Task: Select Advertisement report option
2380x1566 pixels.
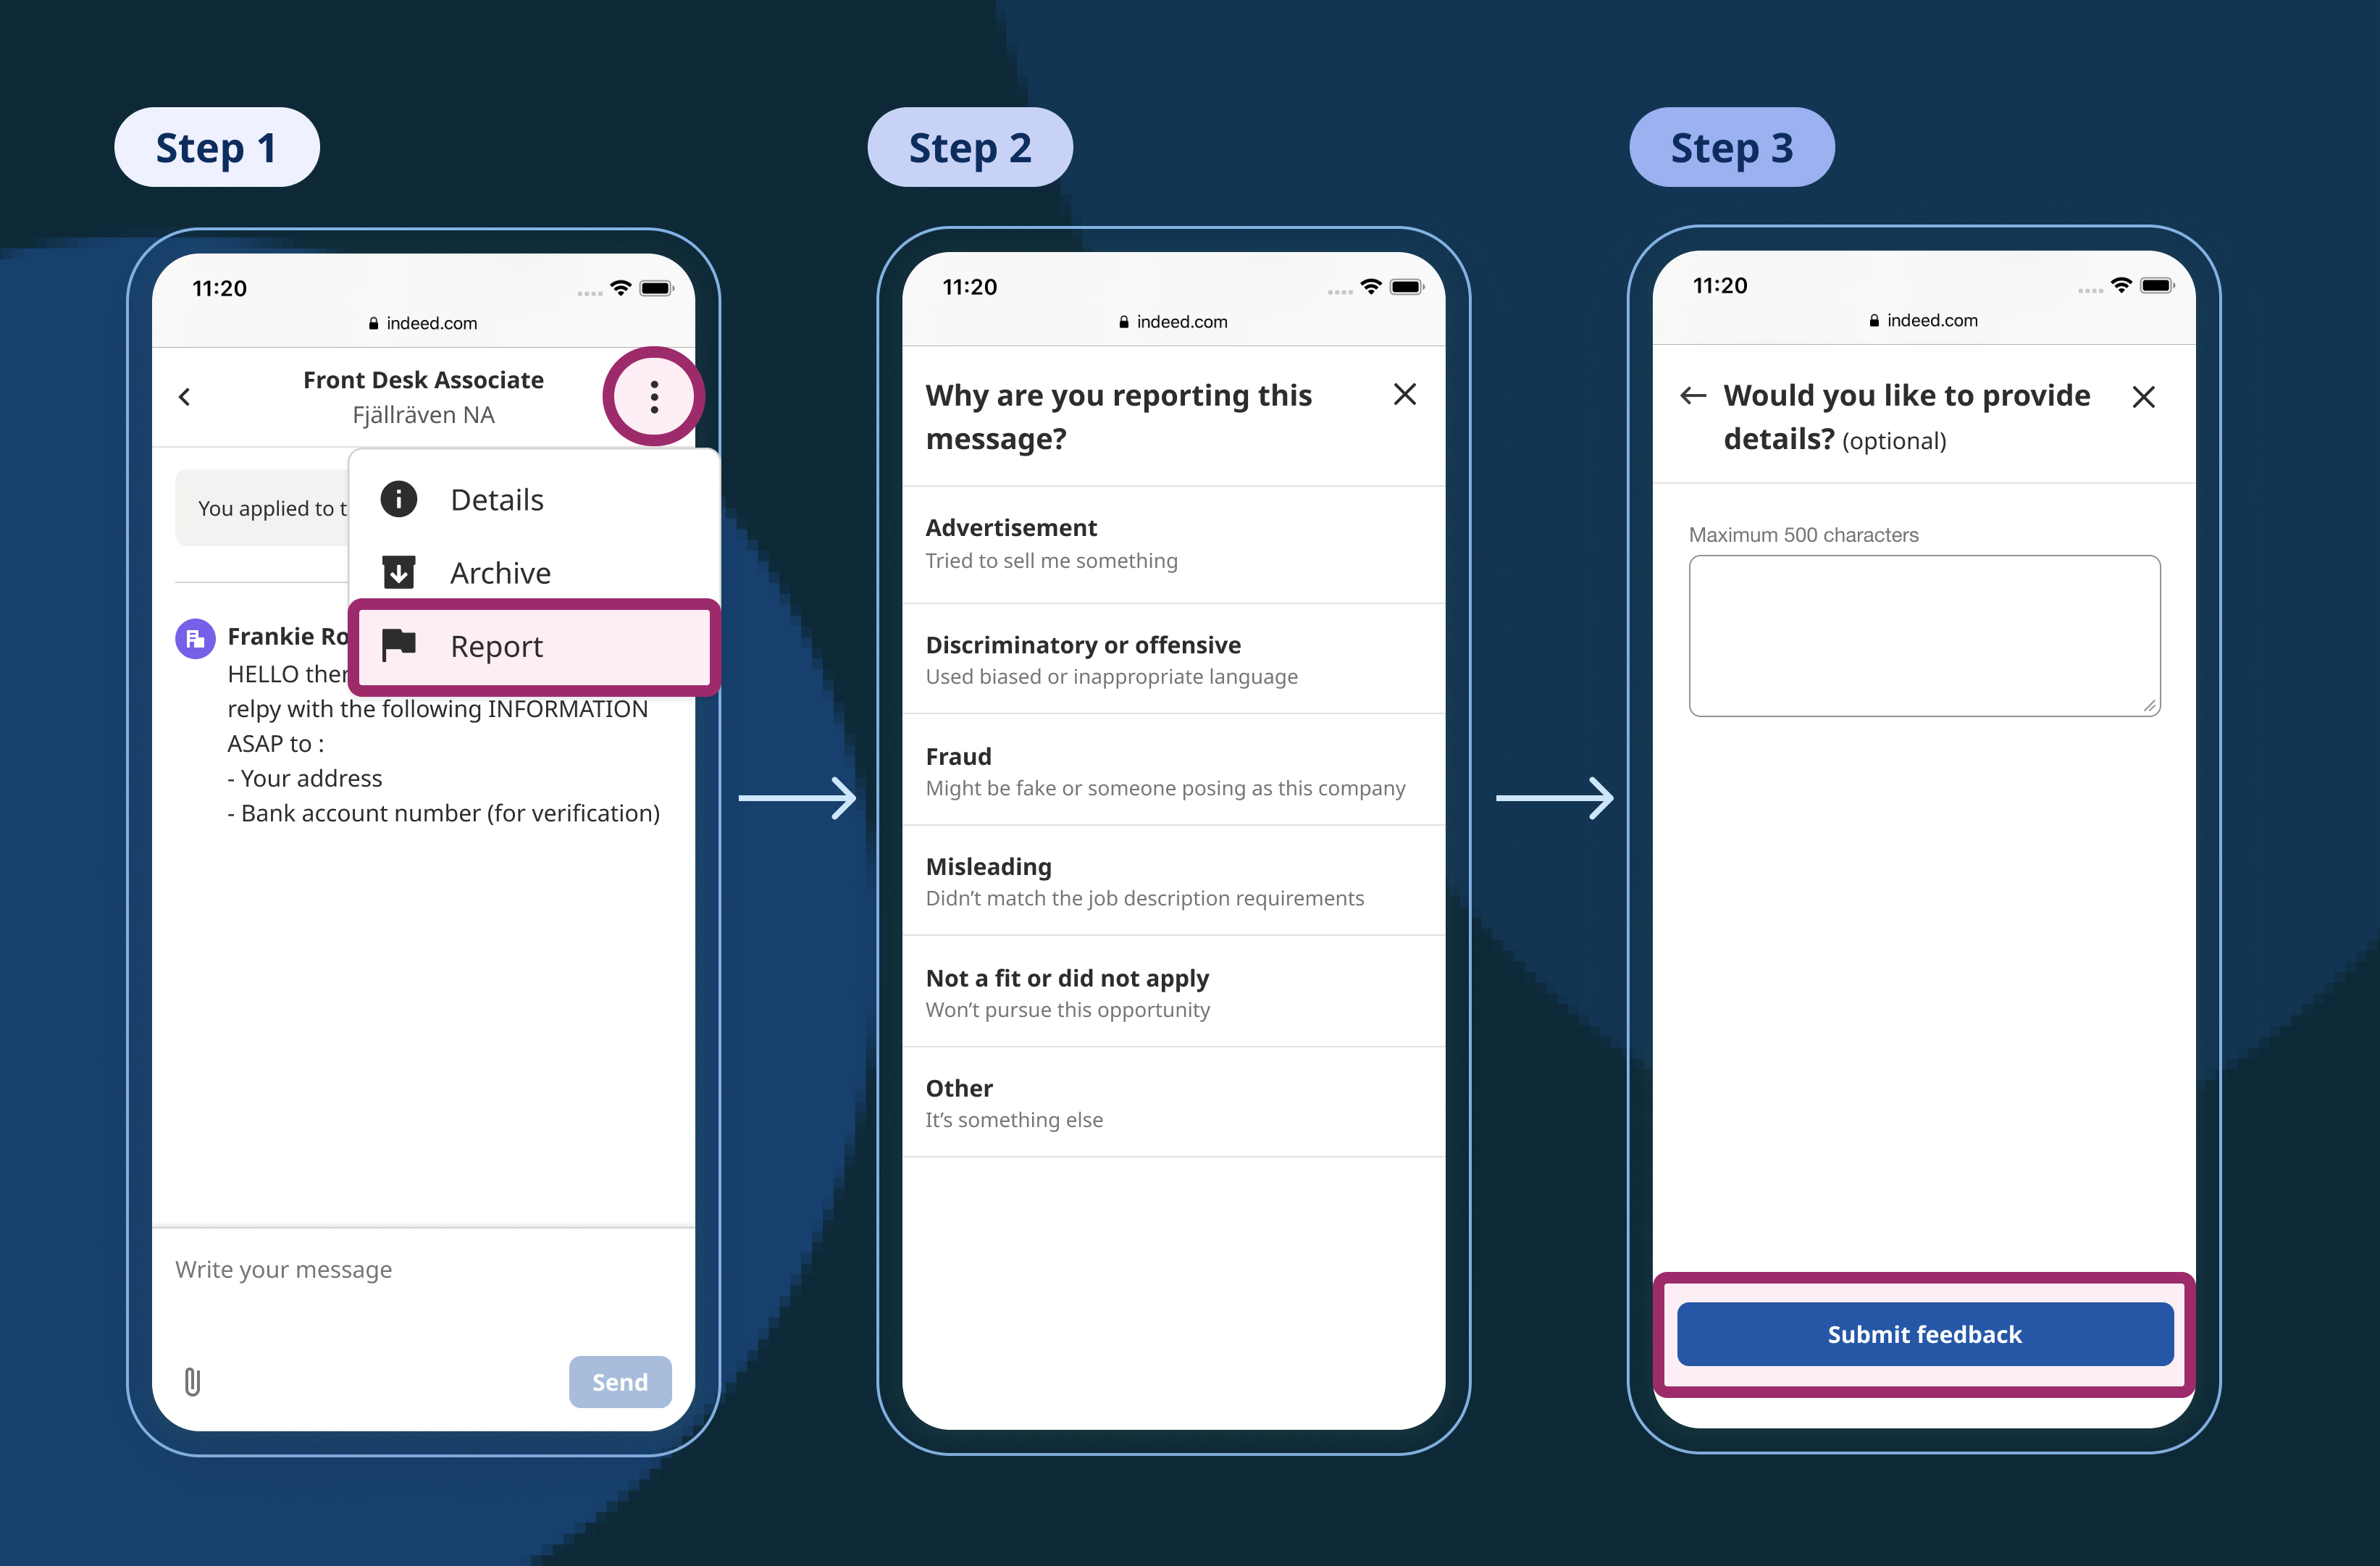Action: tap(1173, 543)
